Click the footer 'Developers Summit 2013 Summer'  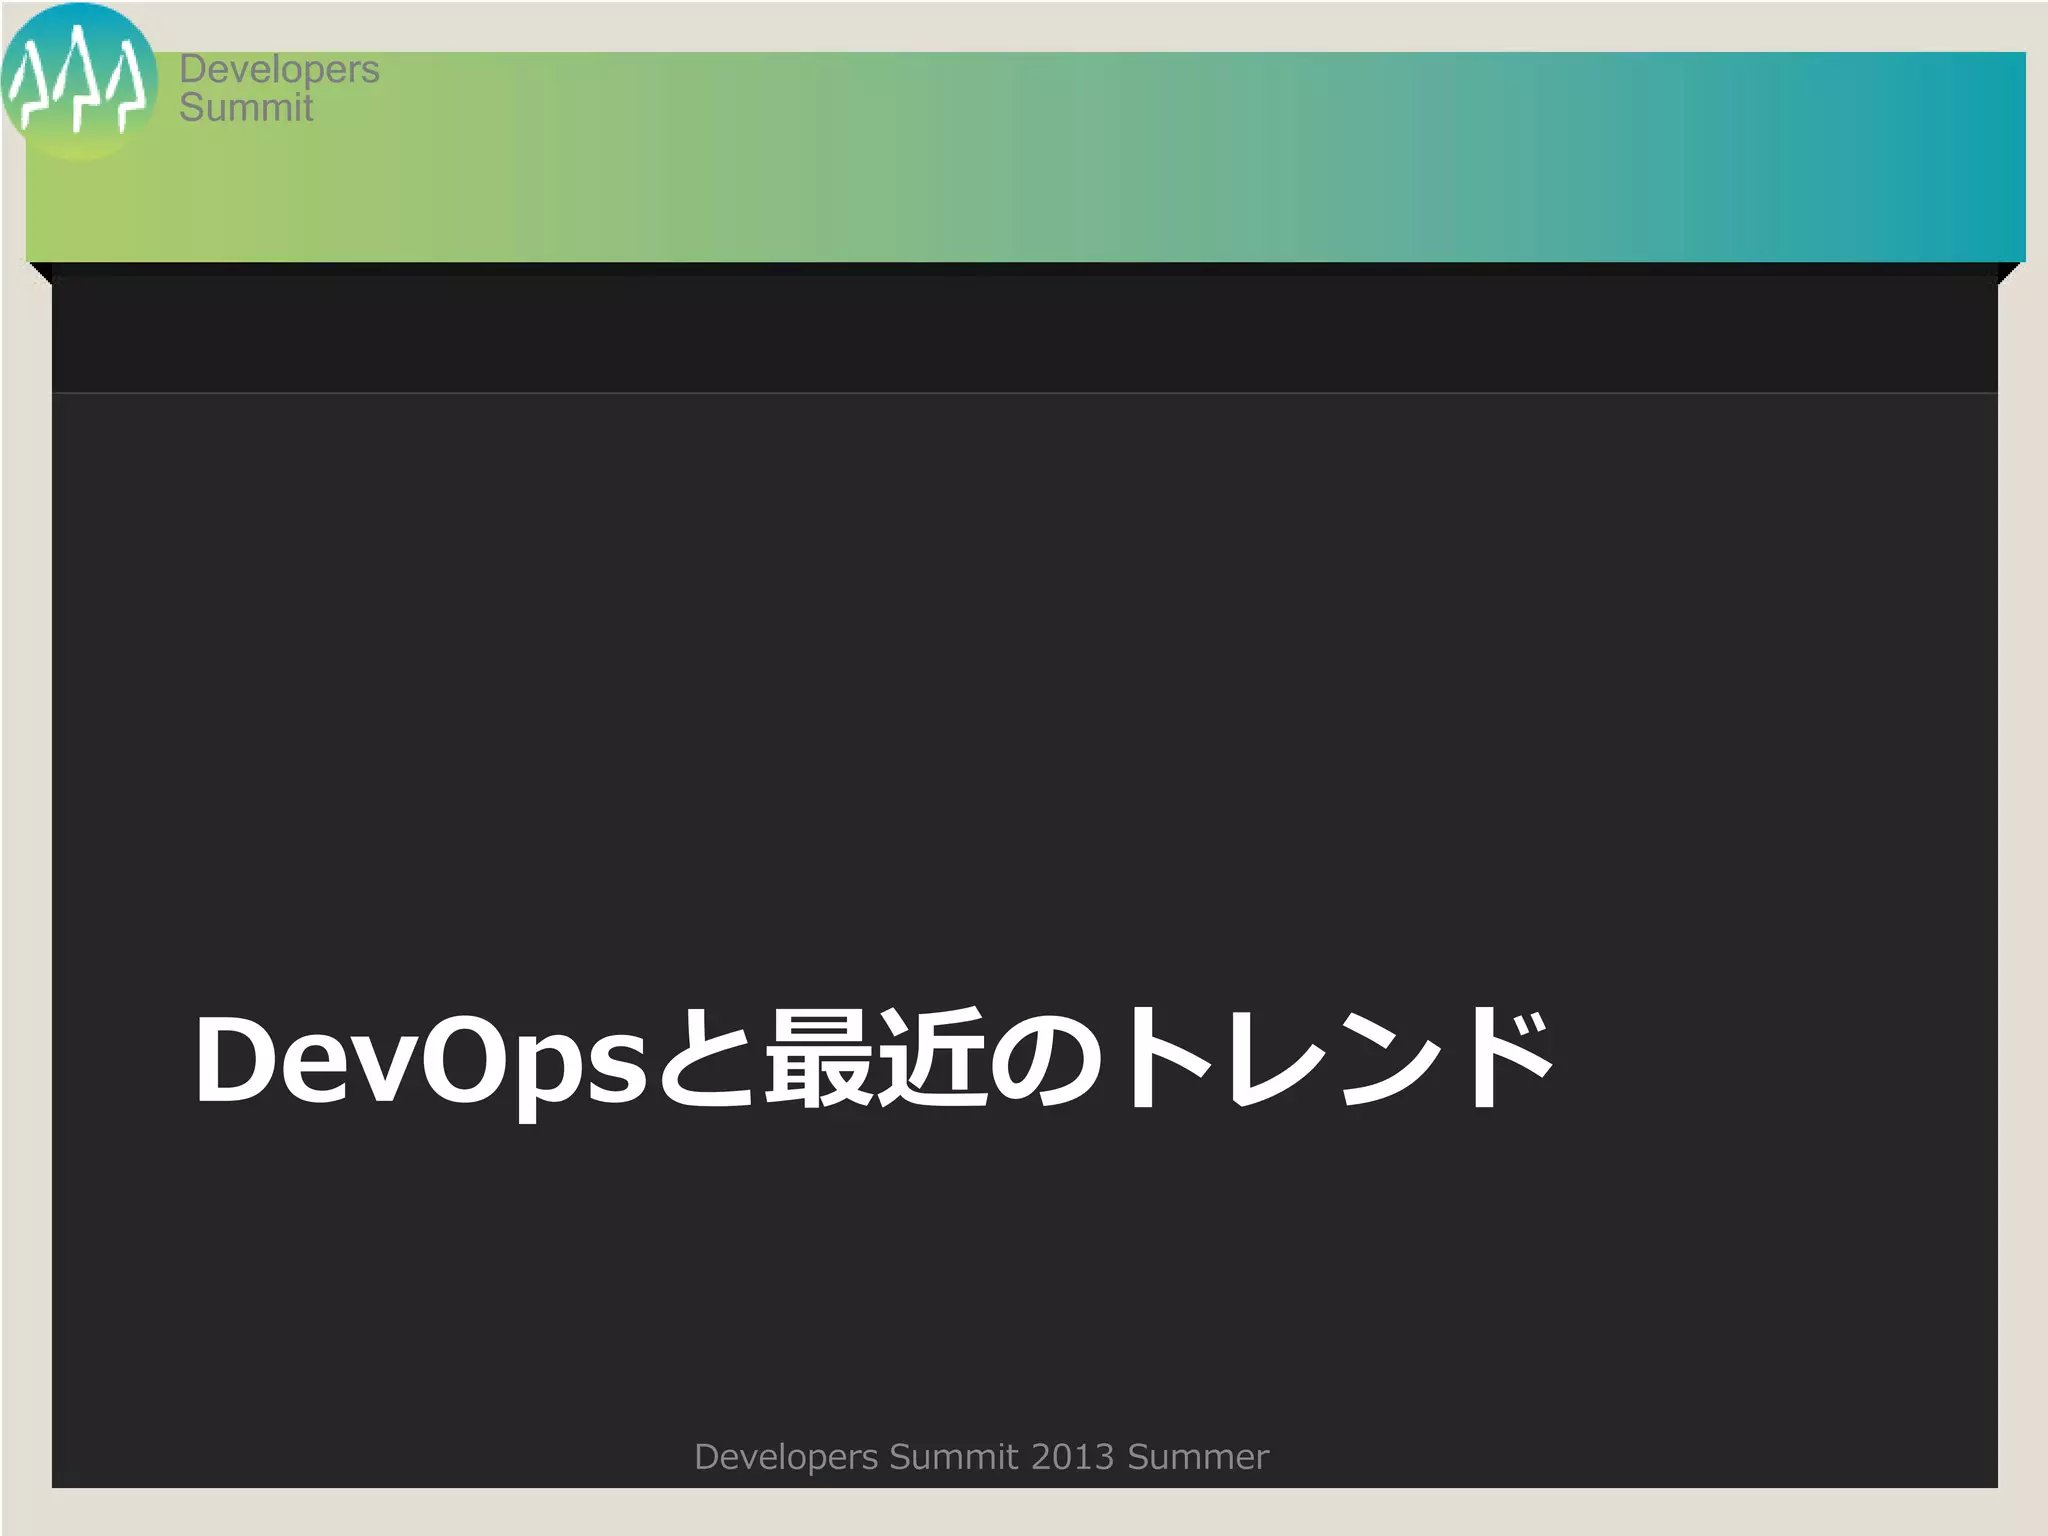981,1457
